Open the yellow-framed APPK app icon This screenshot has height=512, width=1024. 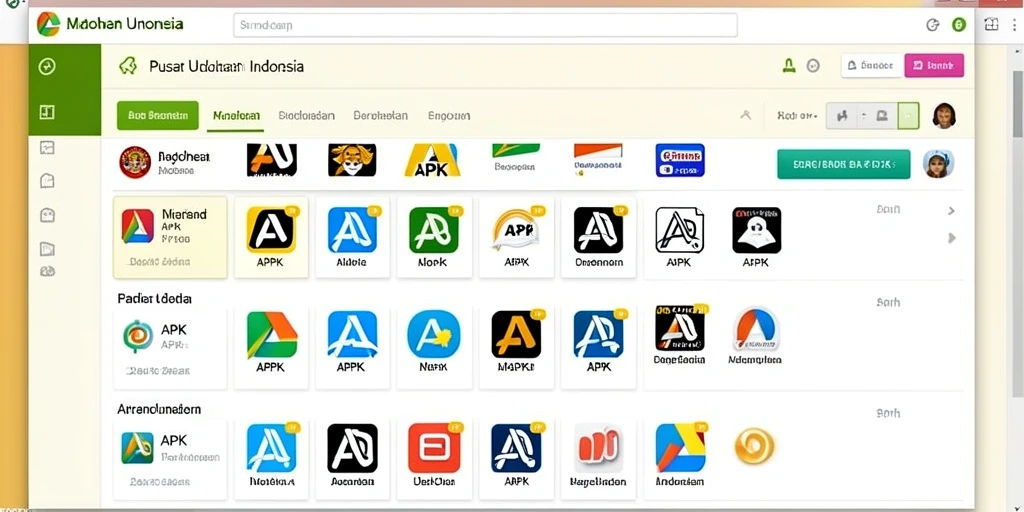(271, 231)
